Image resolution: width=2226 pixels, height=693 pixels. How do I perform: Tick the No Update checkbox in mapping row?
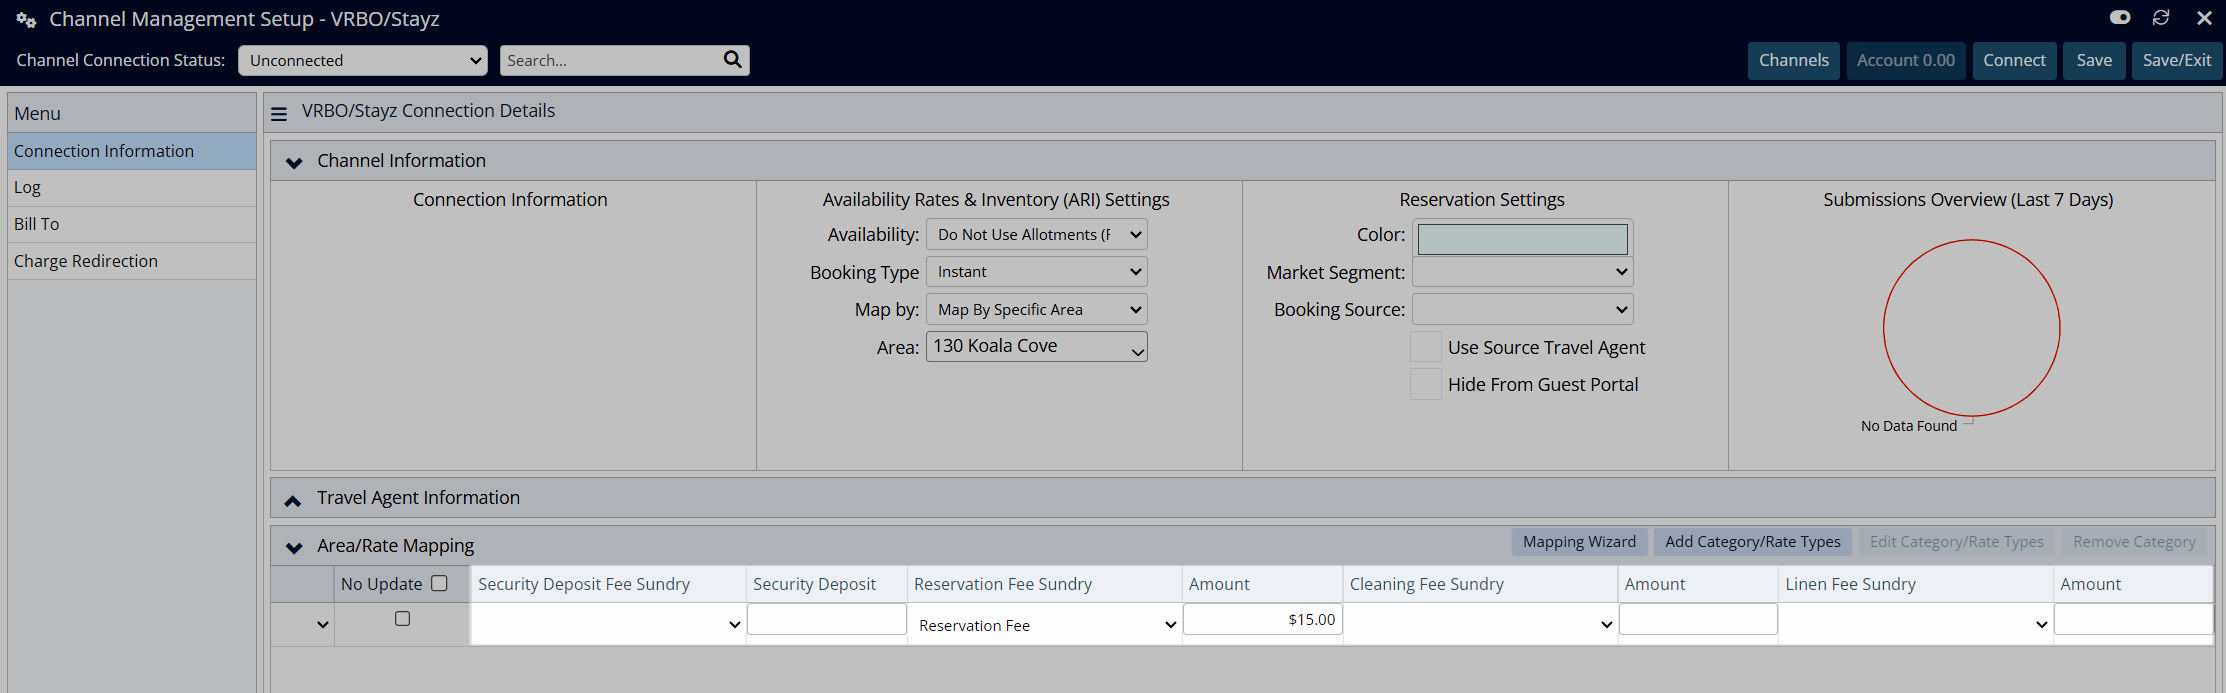(402, 619)
